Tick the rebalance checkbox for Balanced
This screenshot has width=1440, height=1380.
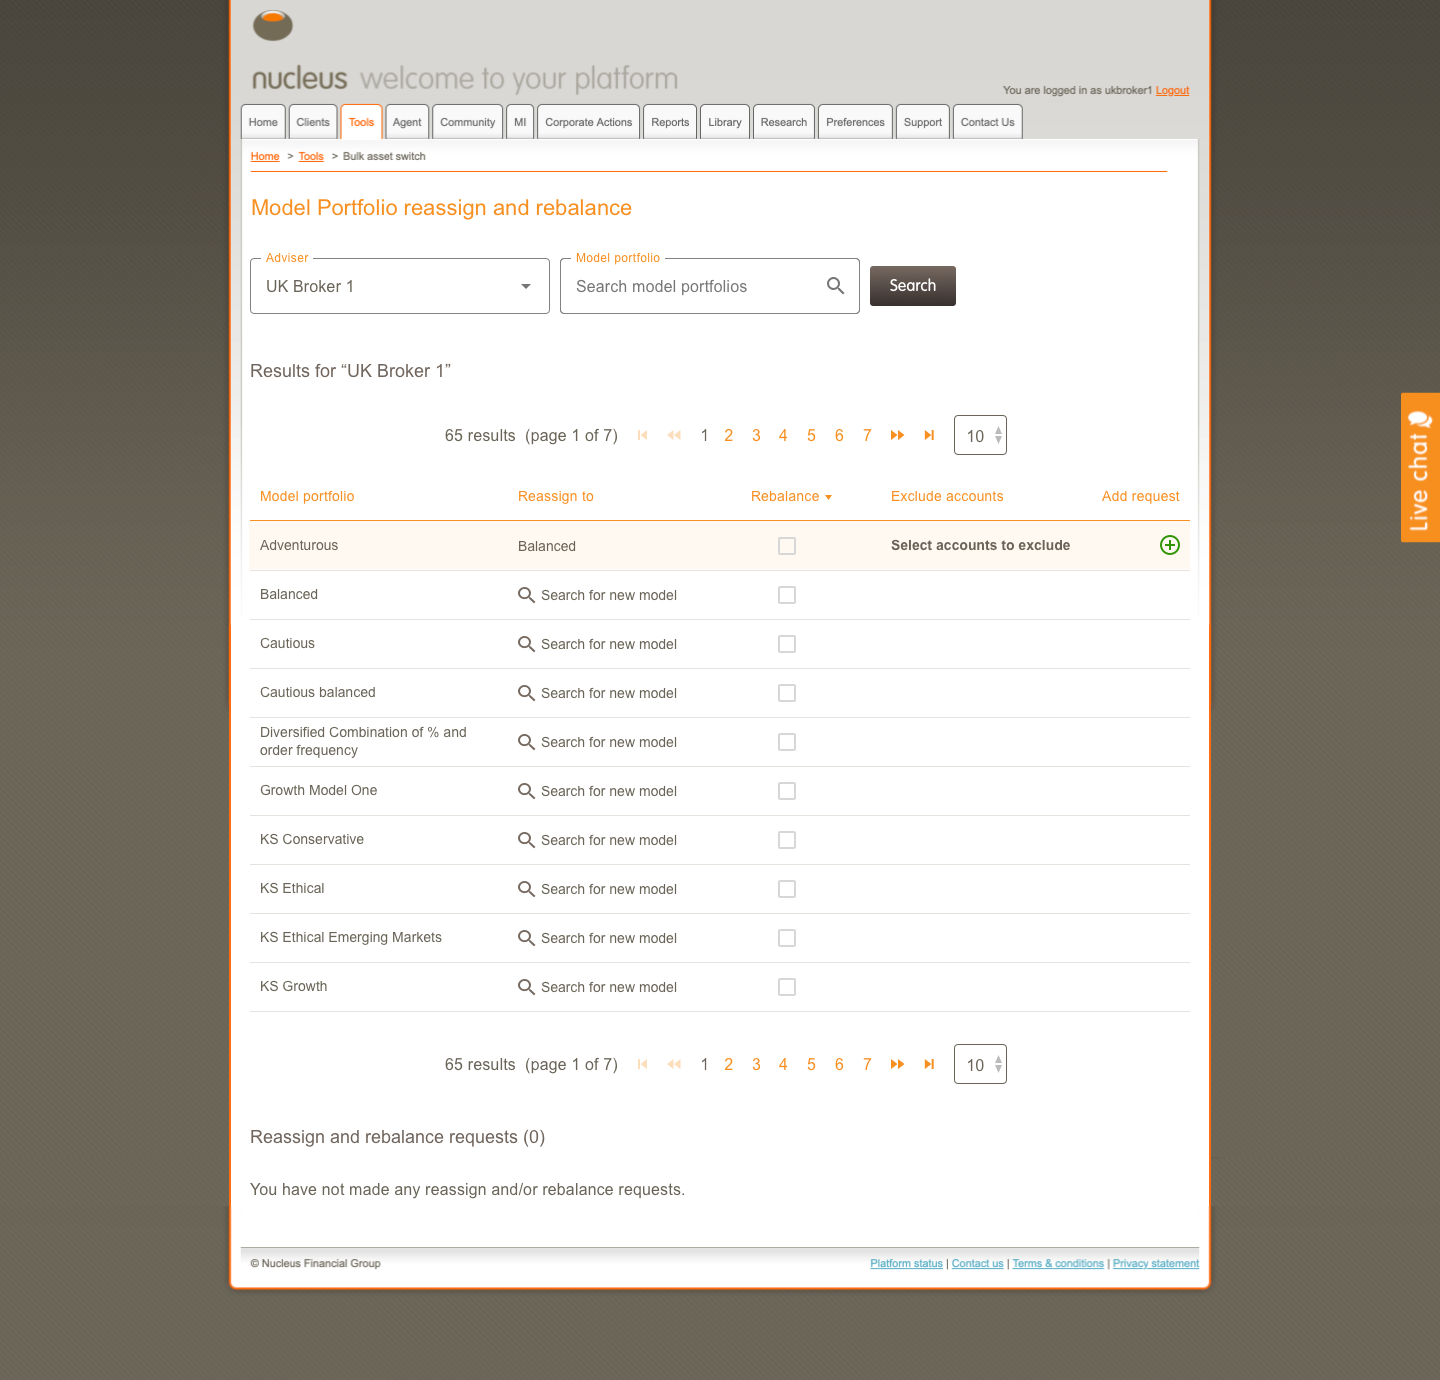(787, 595)
